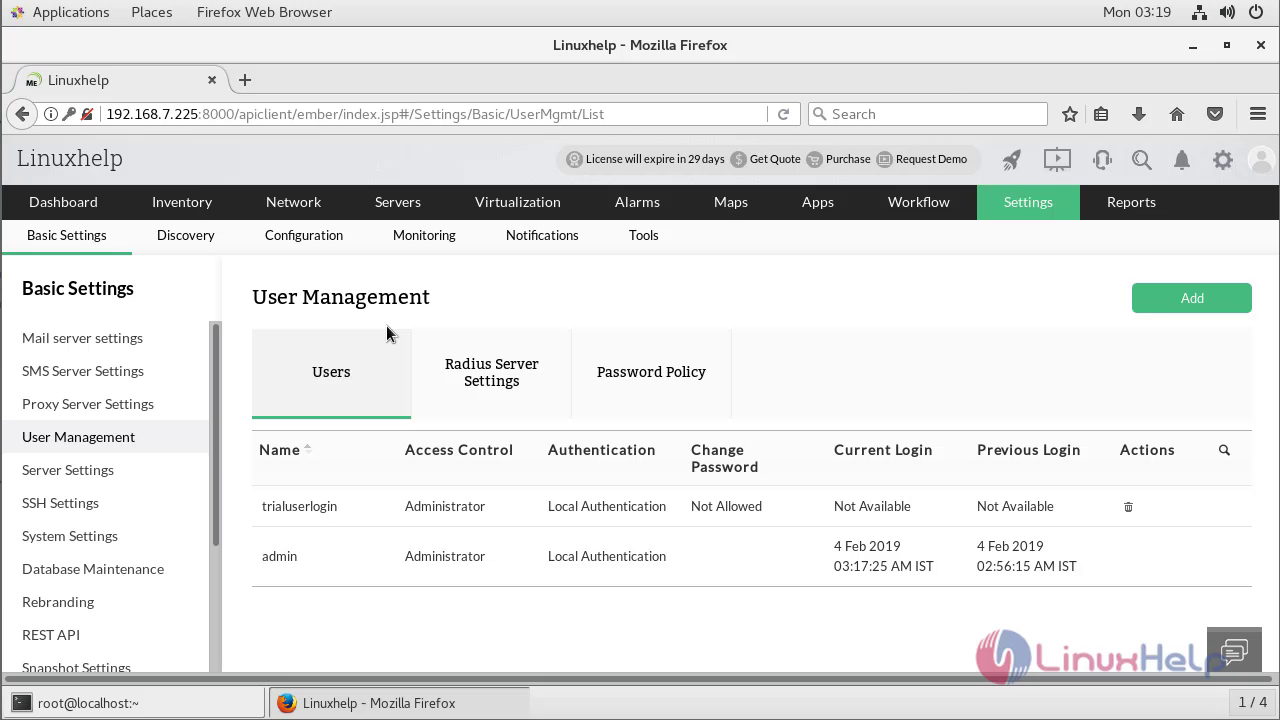This screenshot has width=1280, height=720.
Task: Go to the Firefox home icon
Action: click(1177, 114)
